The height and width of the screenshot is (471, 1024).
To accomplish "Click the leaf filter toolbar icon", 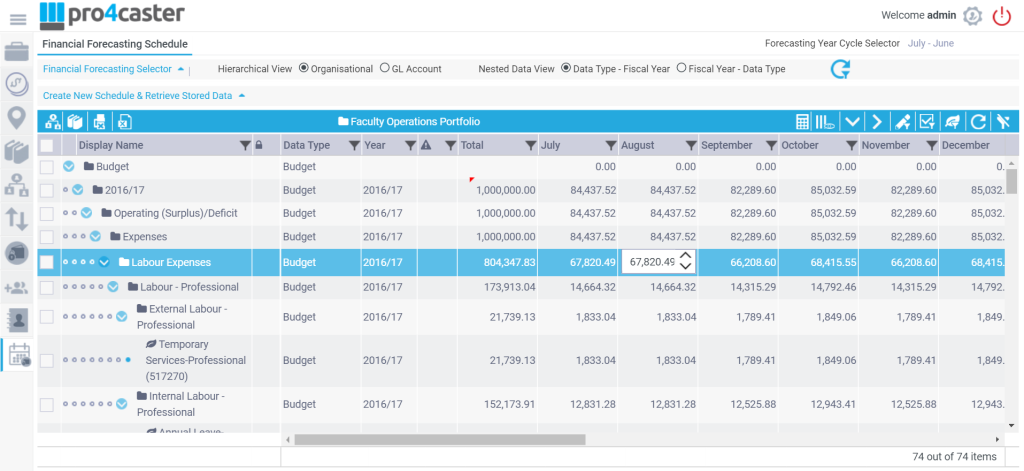I will (x=953, y=122).
